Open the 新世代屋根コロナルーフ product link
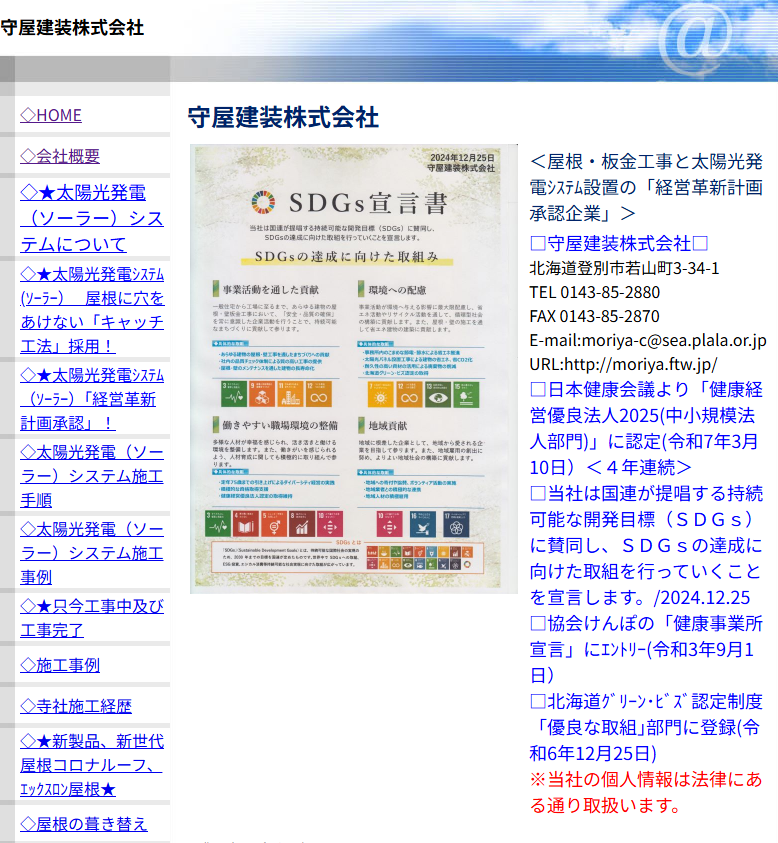 [91, 765]
